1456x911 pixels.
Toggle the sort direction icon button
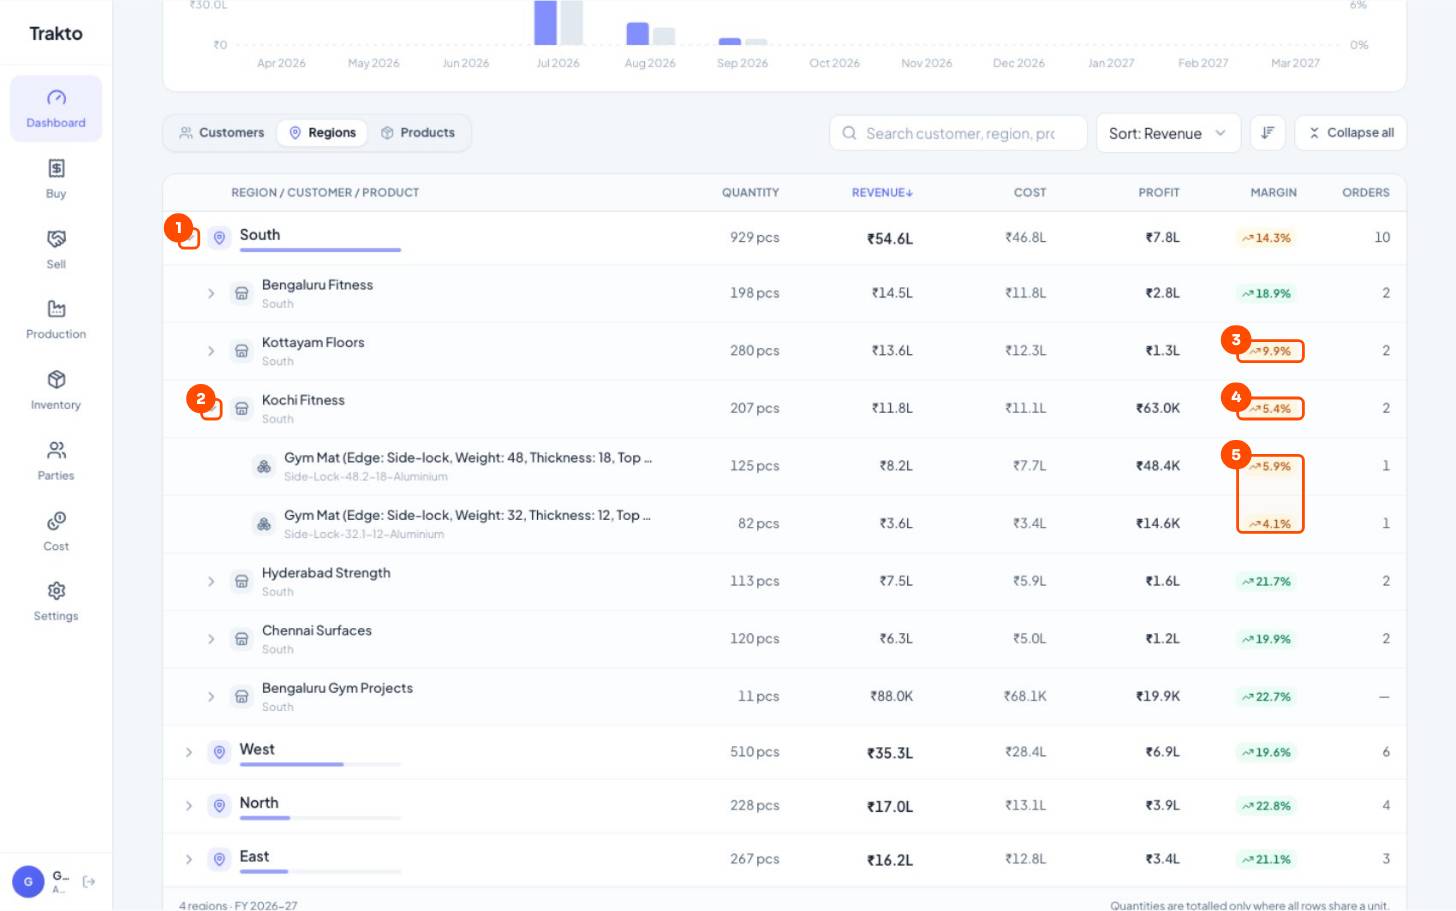pyautogui.click(x=1268, y=133)
